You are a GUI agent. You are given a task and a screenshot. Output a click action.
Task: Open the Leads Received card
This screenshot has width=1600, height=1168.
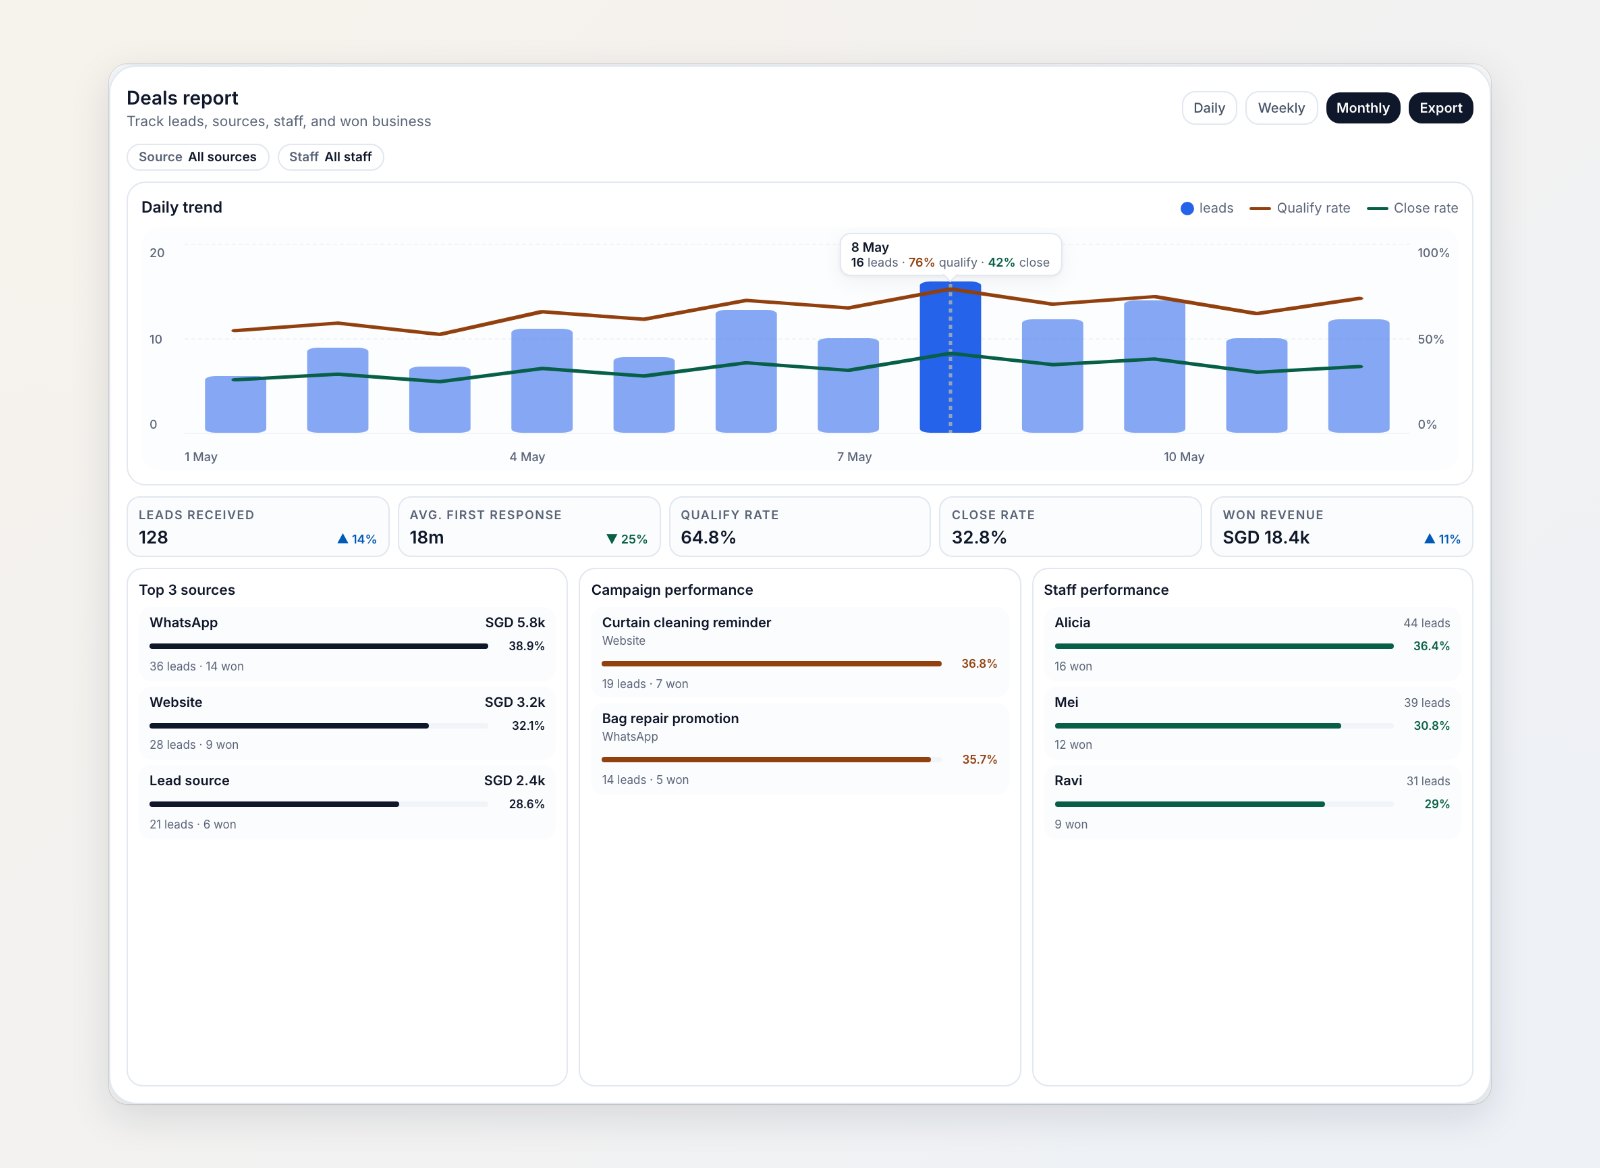tap(258, 527)
